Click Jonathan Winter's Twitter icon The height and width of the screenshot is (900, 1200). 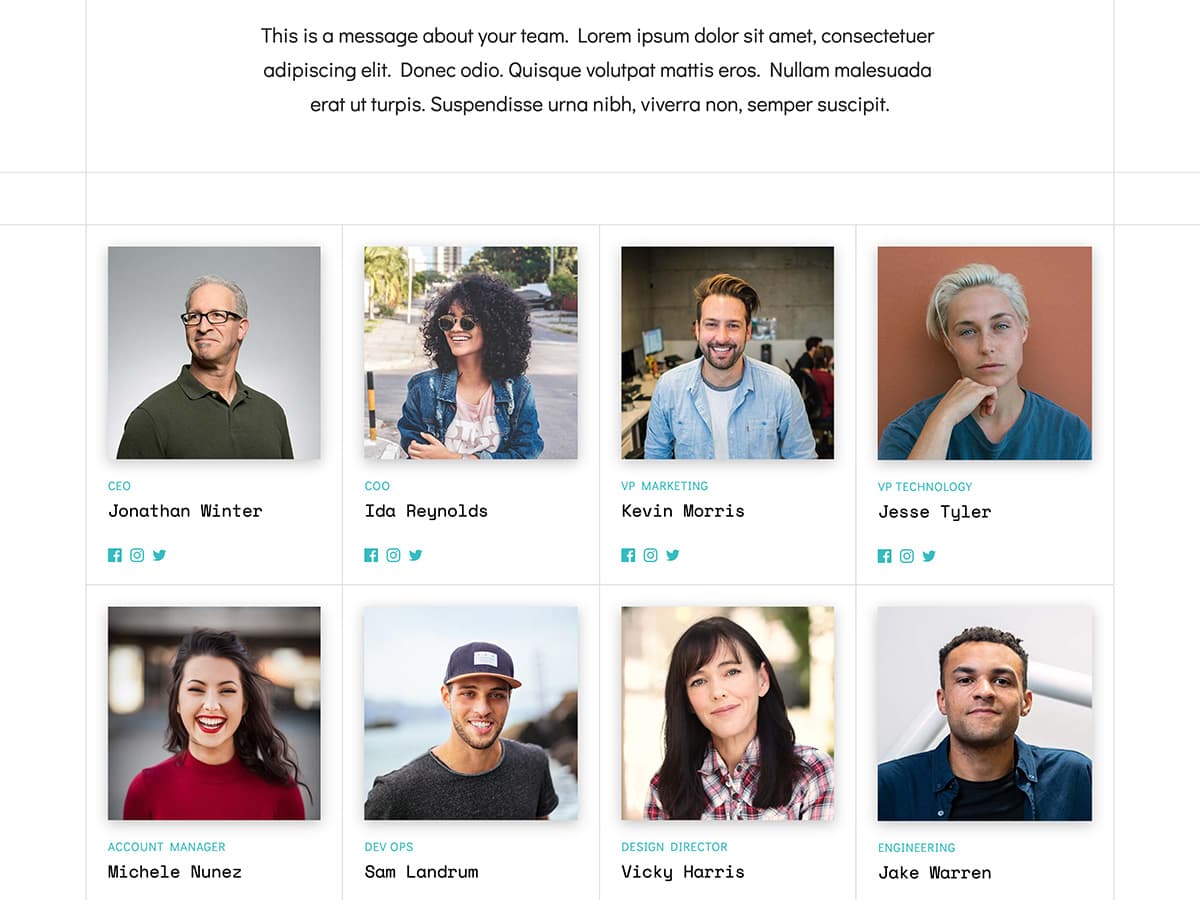tap(159, 554)
